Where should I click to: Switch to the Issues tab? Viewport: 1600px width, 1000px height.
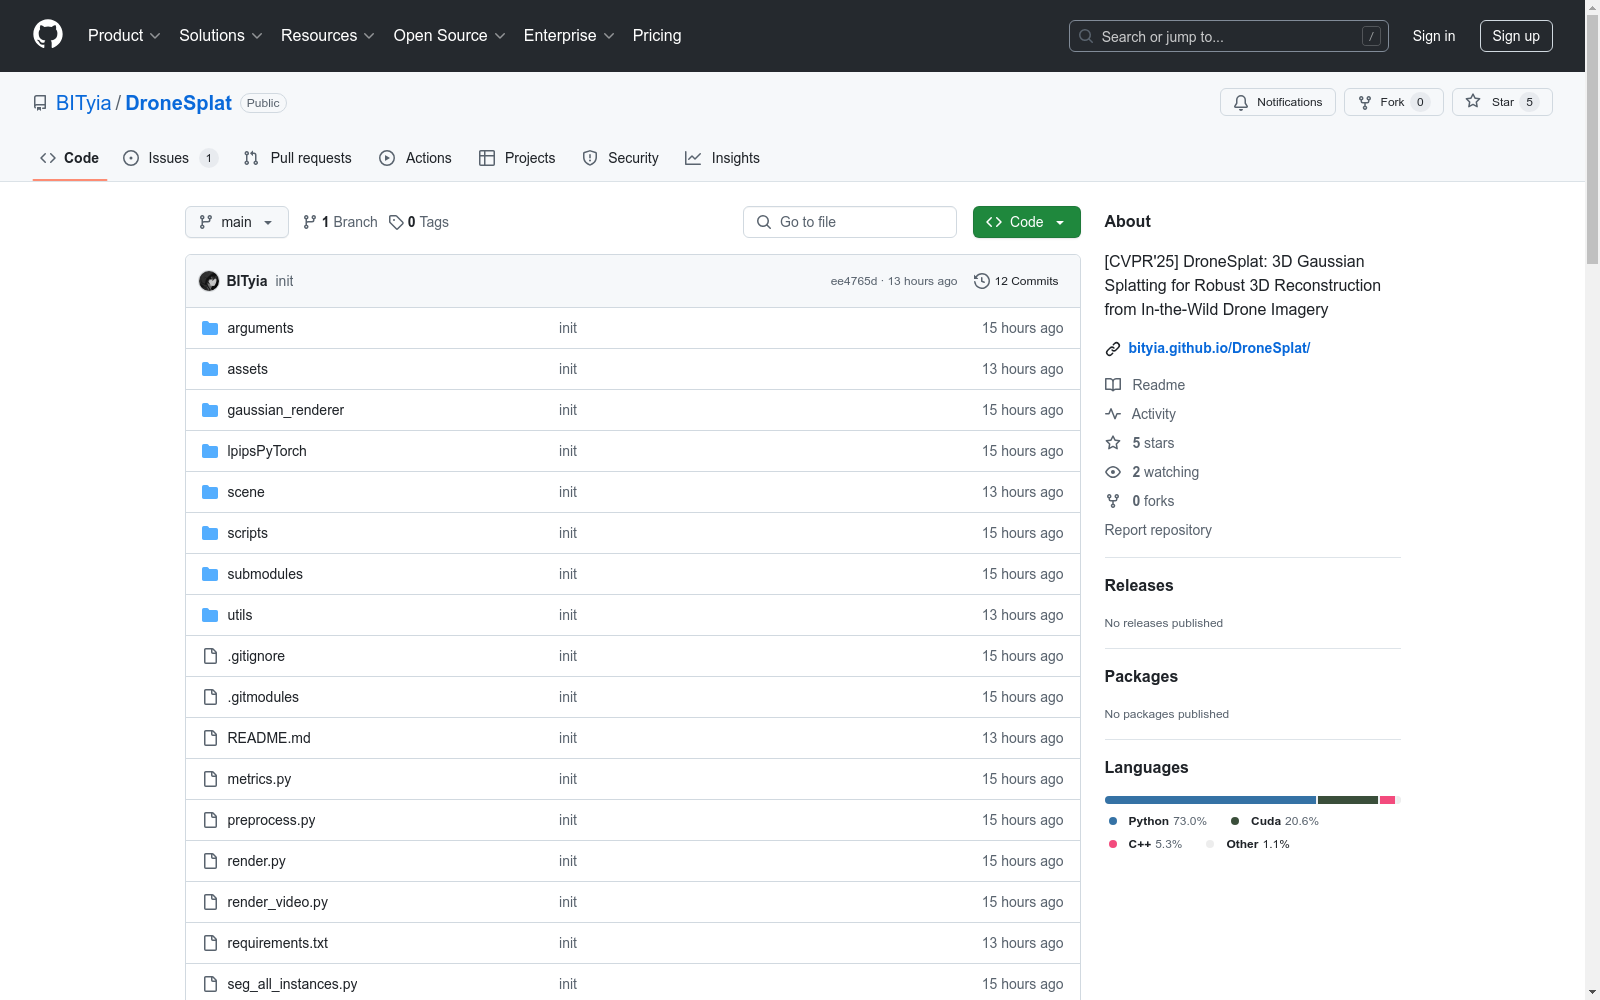[x=170, y=158]
